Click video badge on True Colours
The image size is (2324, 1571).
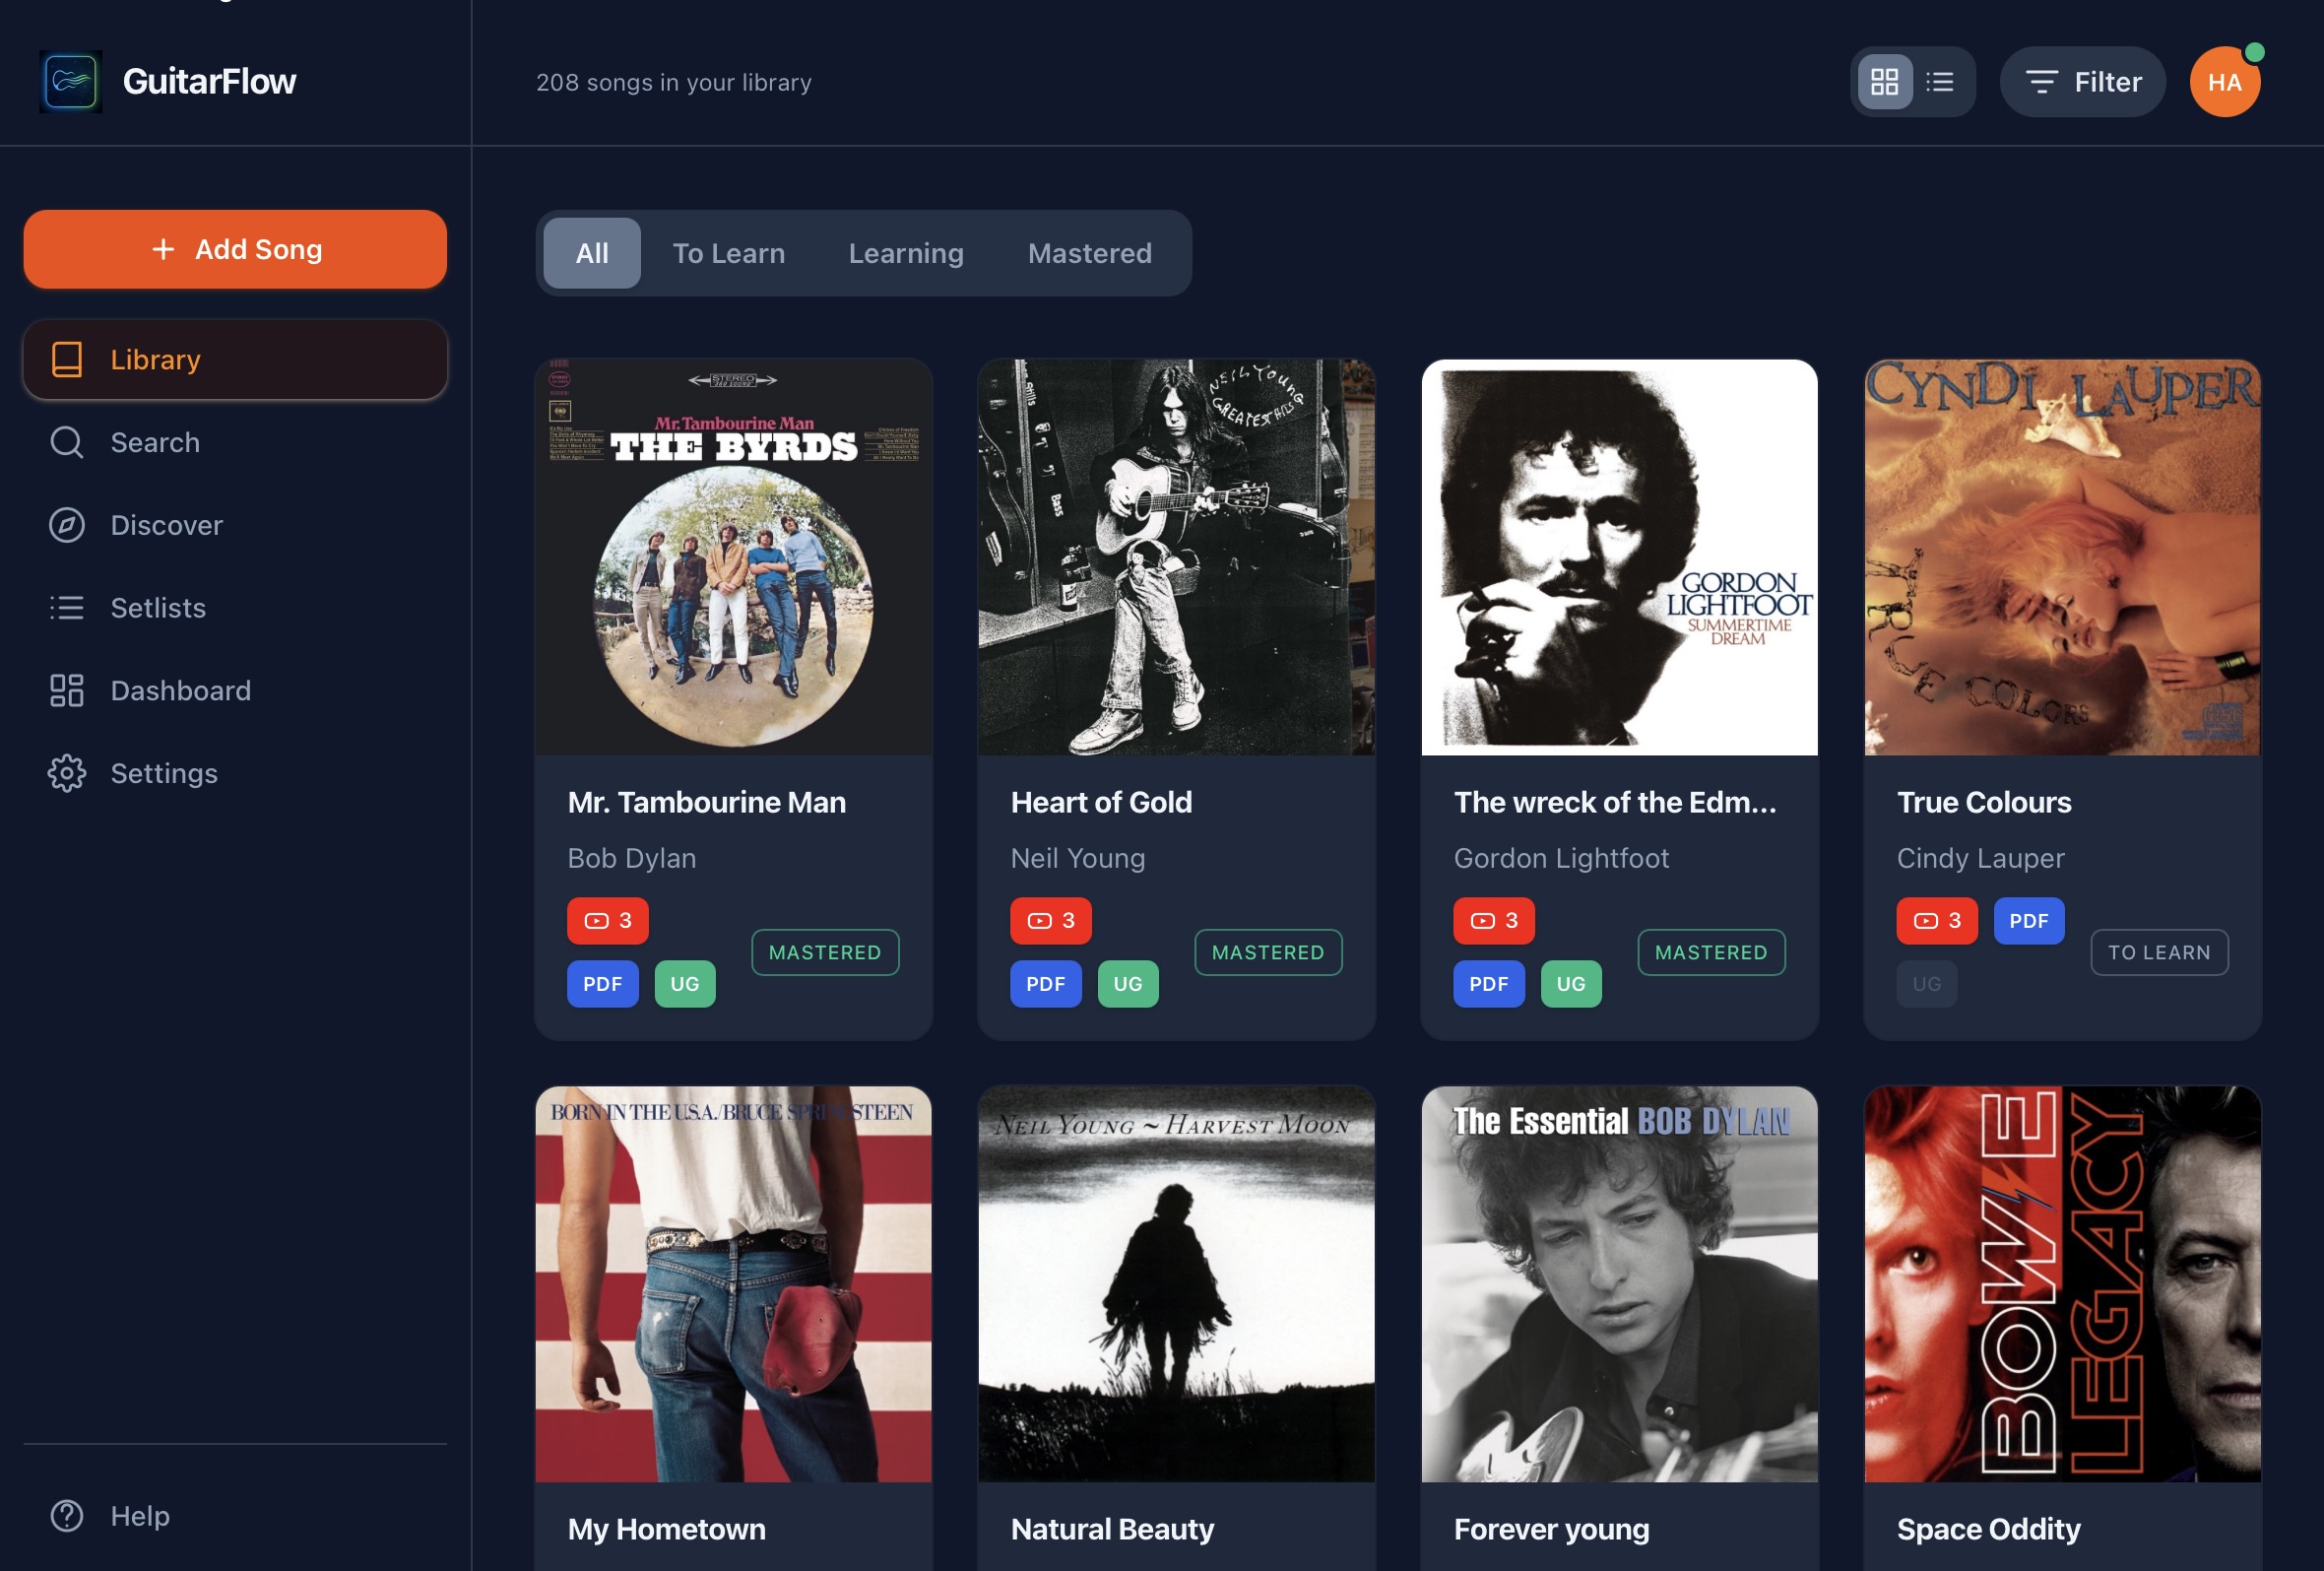1937,921
